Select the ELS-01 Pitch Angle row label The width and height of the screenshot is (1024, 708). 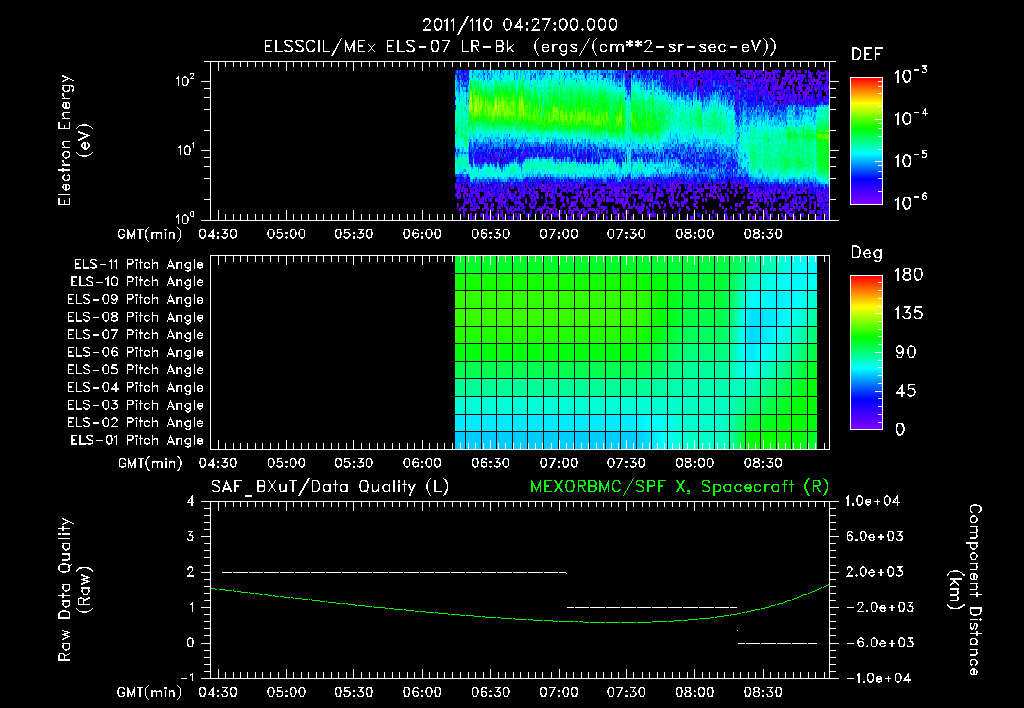(137, 440)
